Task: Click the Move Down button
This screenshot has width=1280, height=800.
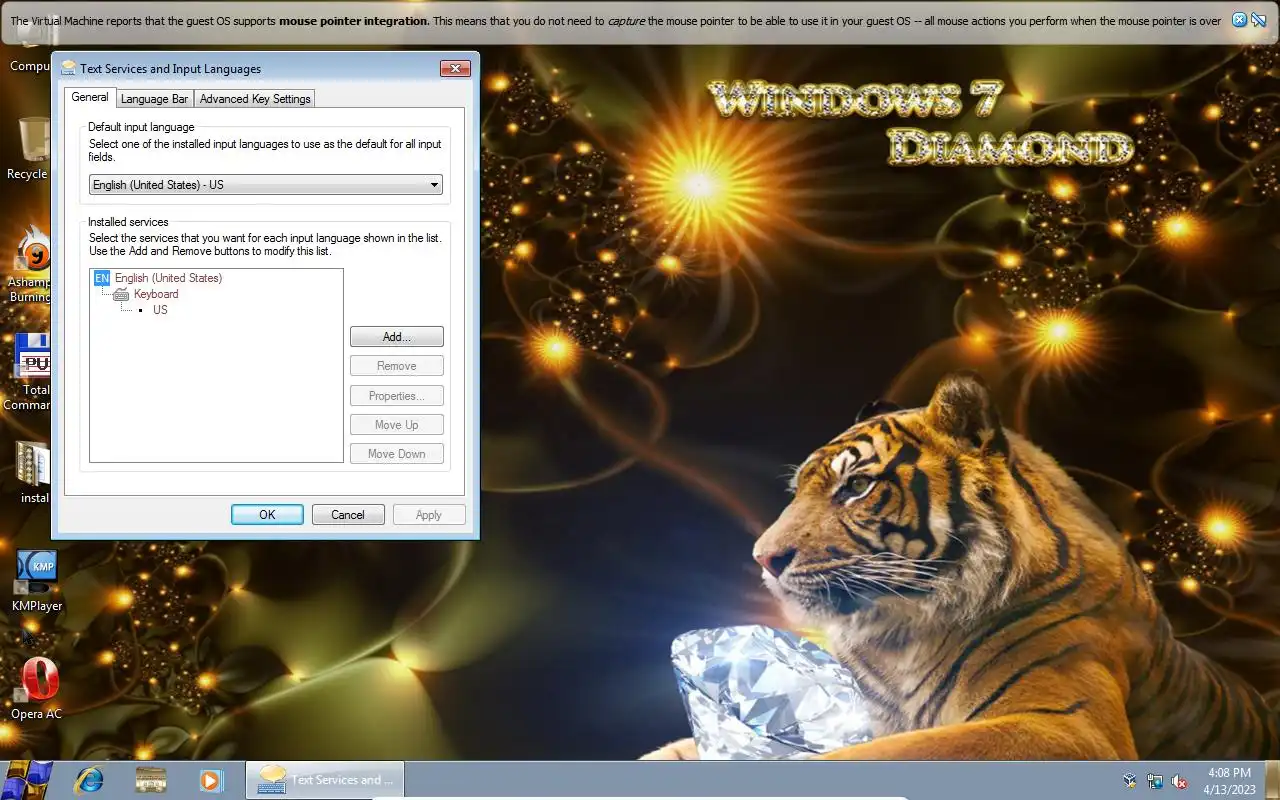Action: pos(397,454)
